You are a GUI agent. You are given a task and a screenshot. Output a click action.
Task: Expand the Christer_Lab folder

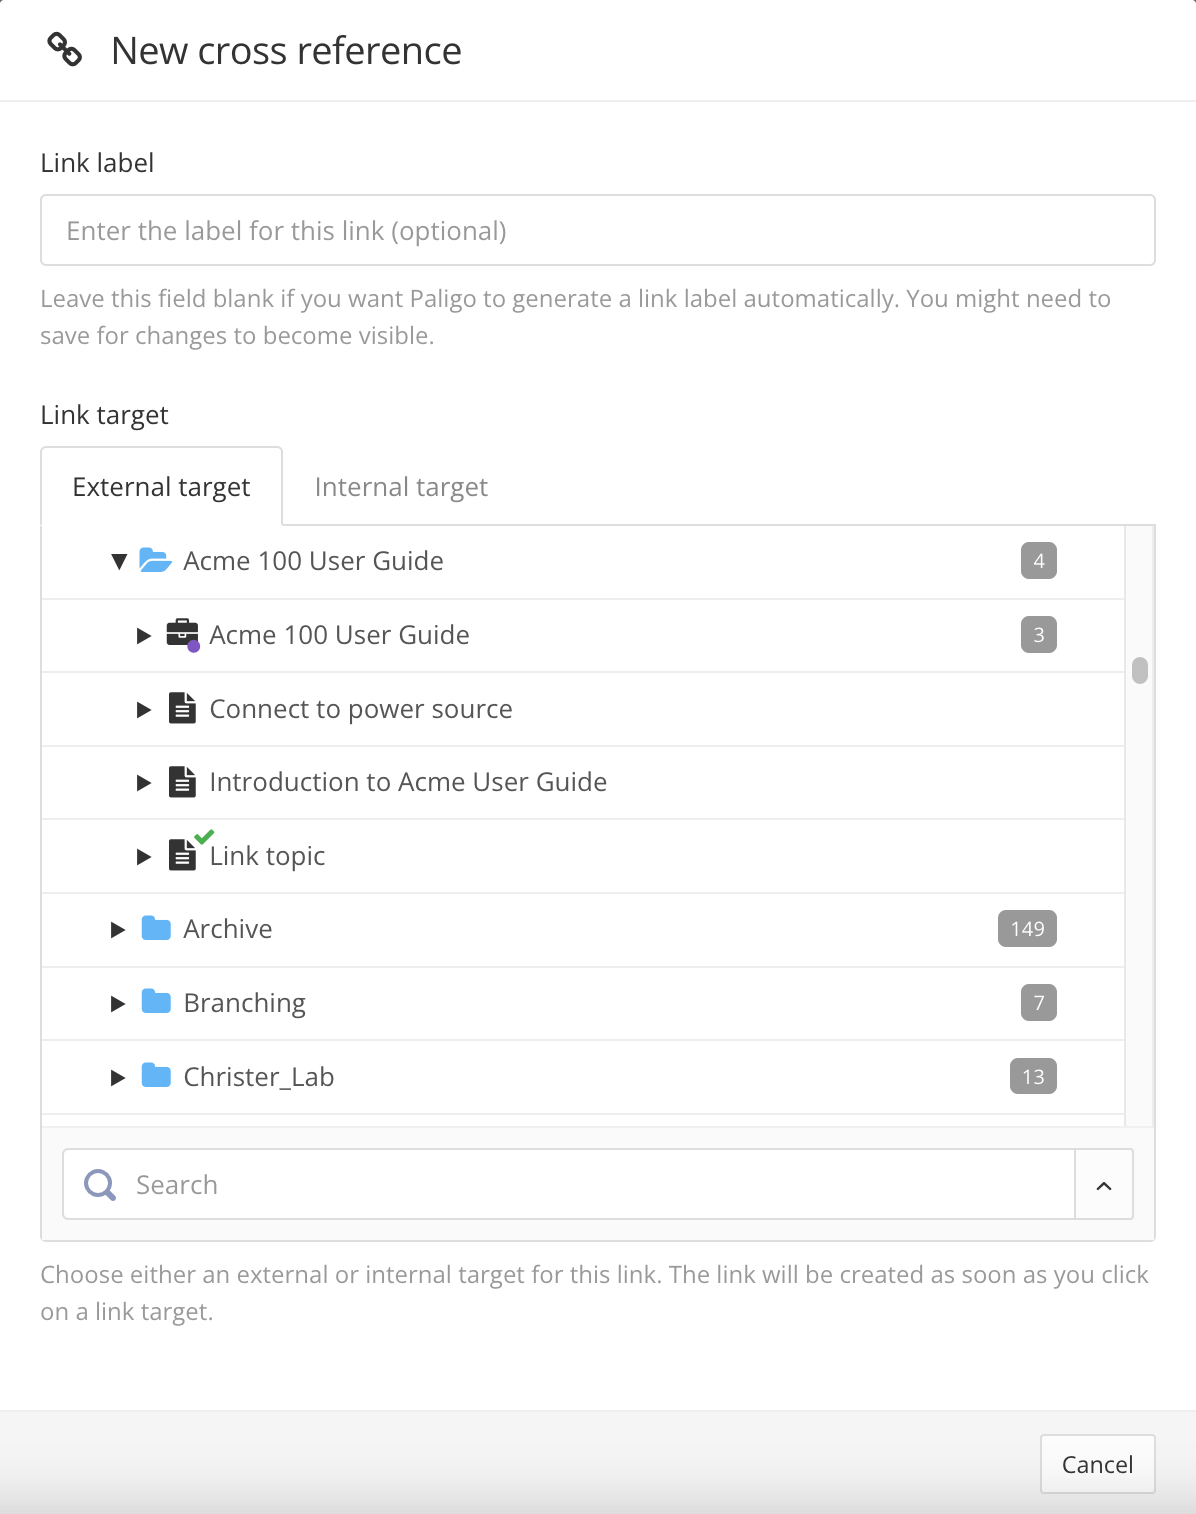118,1077
